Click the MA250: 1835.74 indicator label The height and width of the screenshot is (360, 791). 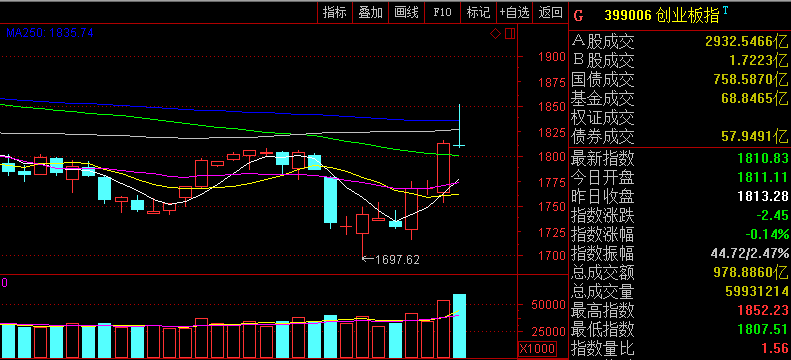(x=49, y=33)
